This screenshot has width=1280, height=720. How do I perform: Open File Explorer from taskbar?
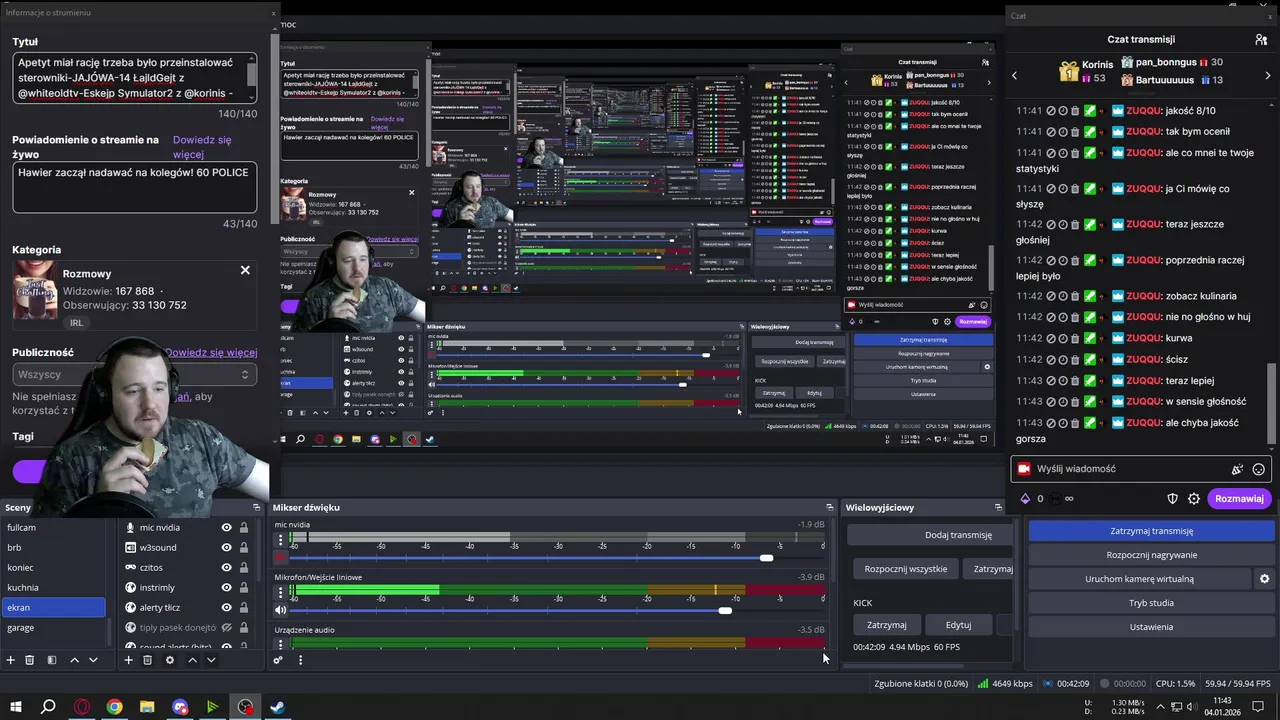tap(147, 707)
